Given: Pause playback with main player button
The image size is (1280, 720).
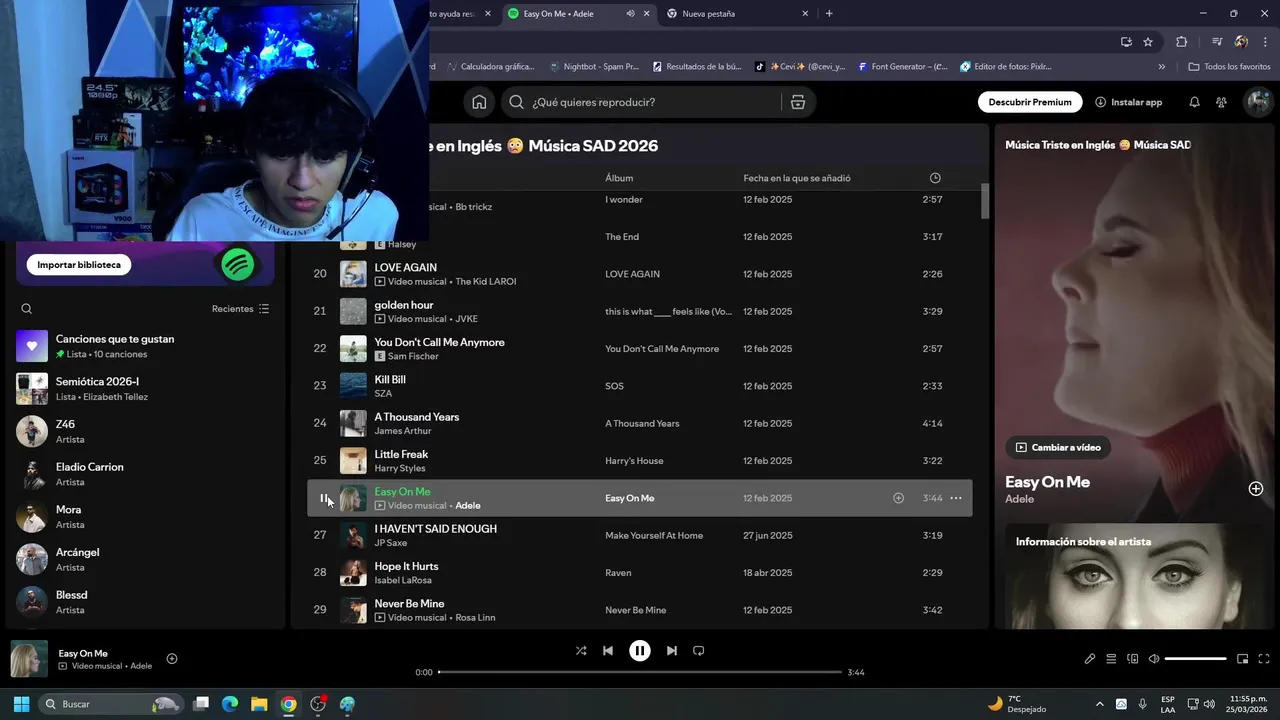Looking at the screenshot, I should click(x=640, y=651).
